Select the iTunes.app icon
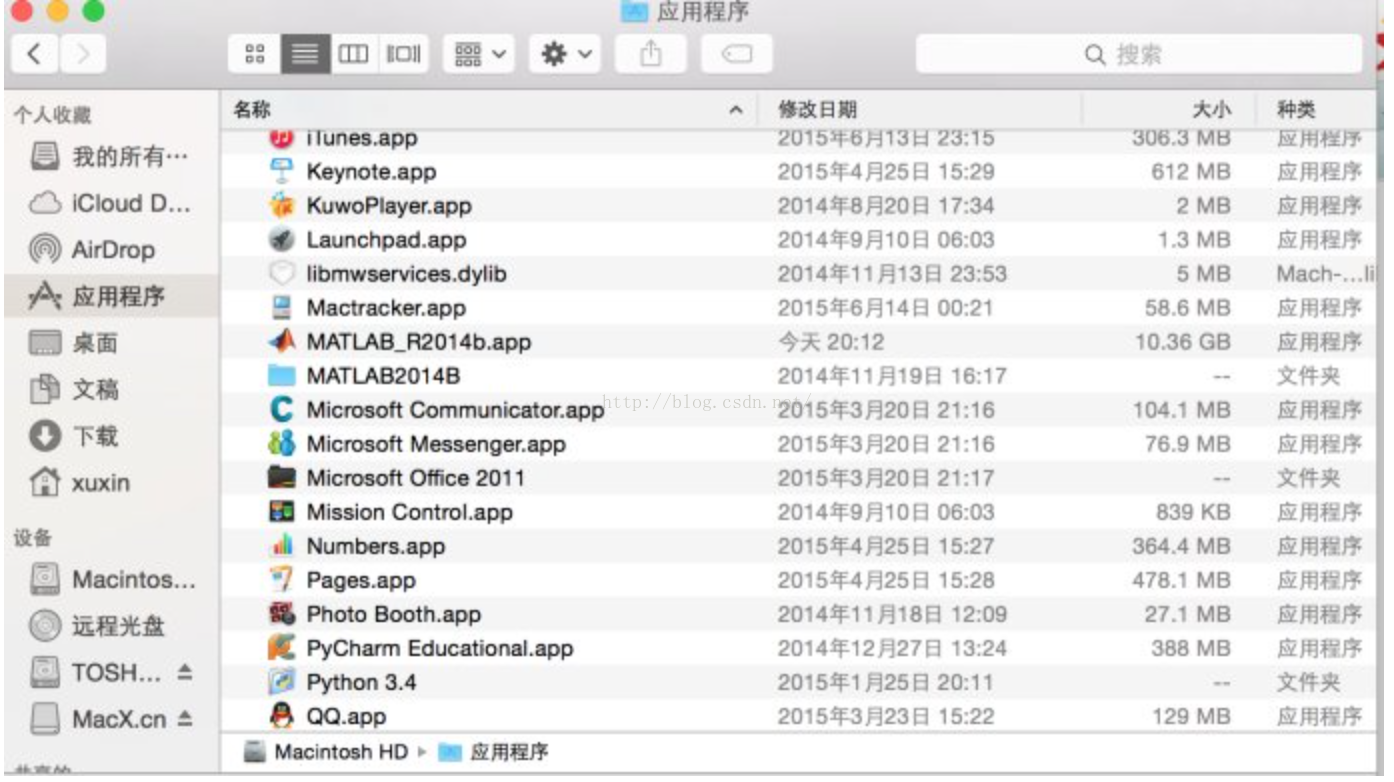The width and height of the screenshot is (1394, 782). tap(282, 139)
